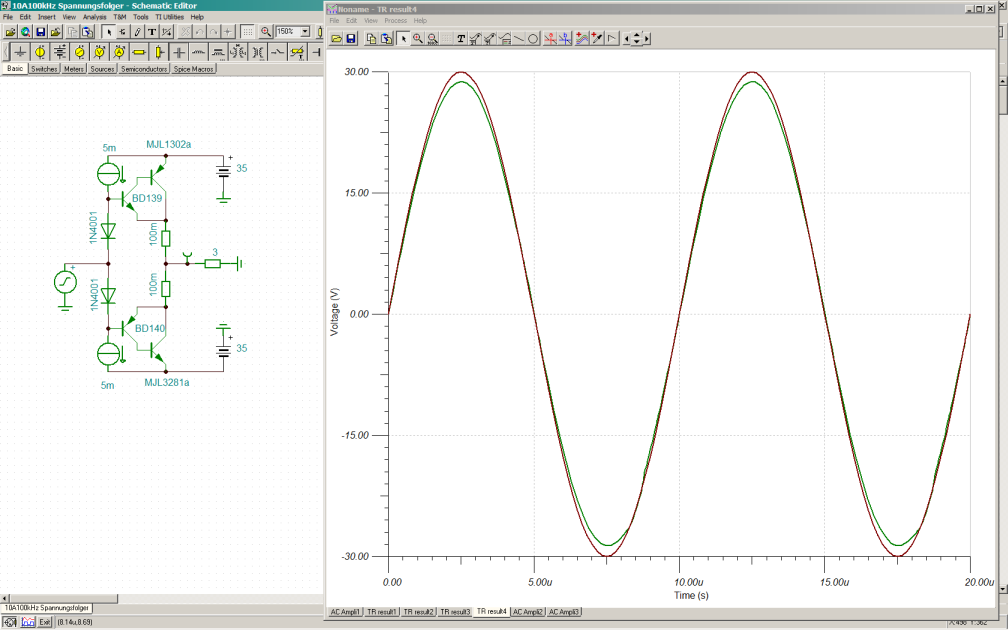Add cursor A in graph toolbar
Viewport: 1008px width, 630px height.
(550, 39)
